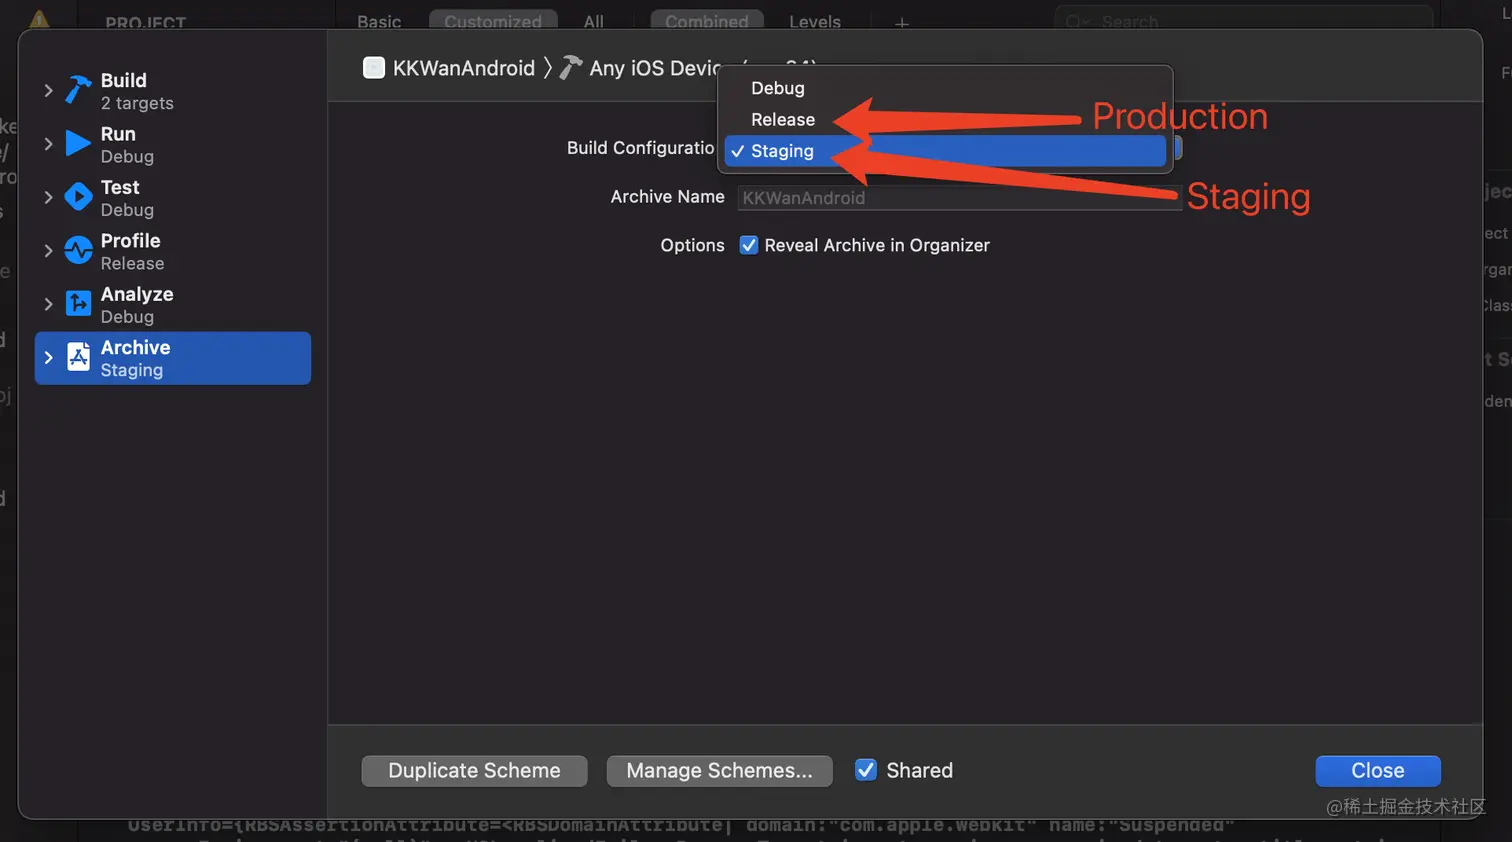
Task: Click the Archive action icon
Action: click(x=78, y=357)
